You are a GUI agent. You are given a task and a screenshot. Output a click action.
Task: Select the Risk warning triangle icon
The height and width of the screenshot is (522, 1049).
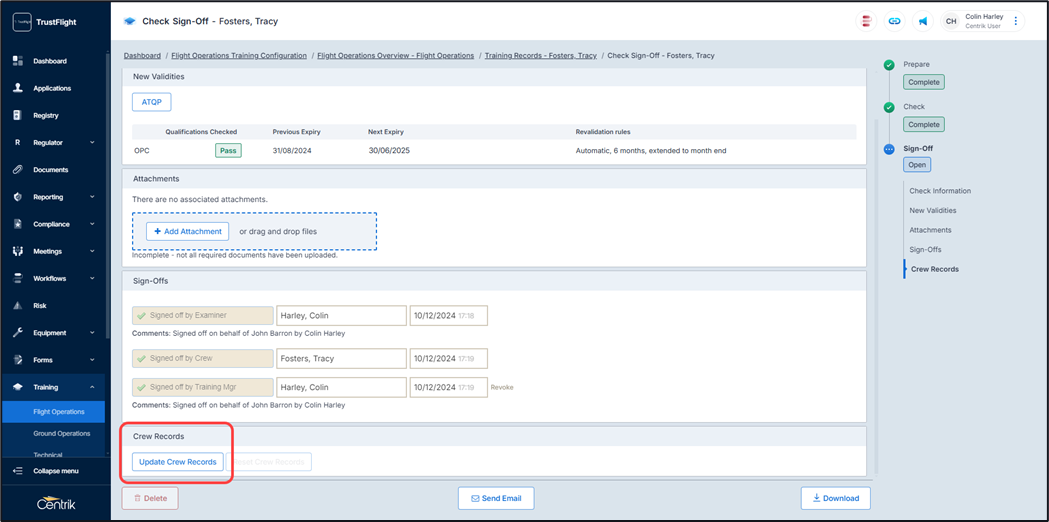[x=18, y=306]
